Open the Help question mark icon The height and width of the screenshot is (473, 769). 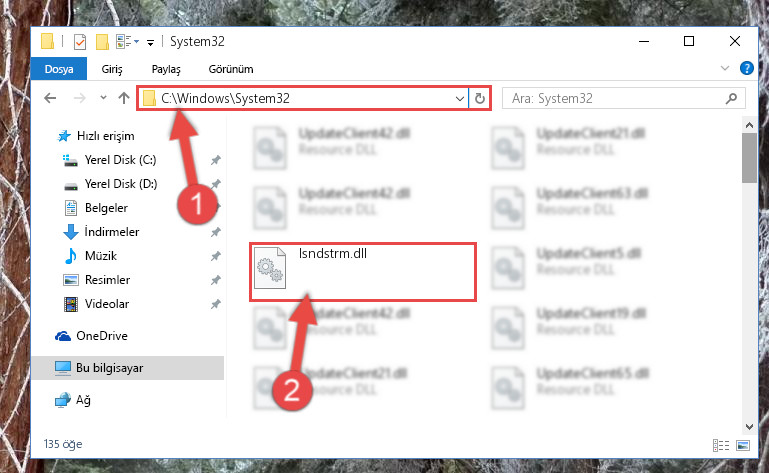[x=746, y=68]
